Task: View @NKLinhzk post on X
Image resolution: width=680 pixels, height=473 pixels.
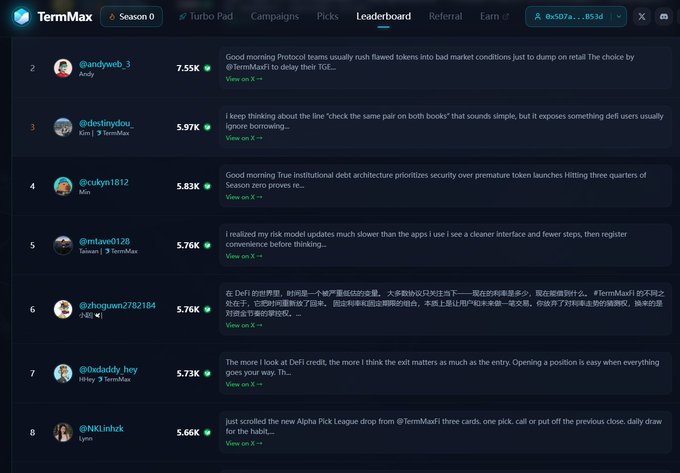Action: (x=244, y=443)
